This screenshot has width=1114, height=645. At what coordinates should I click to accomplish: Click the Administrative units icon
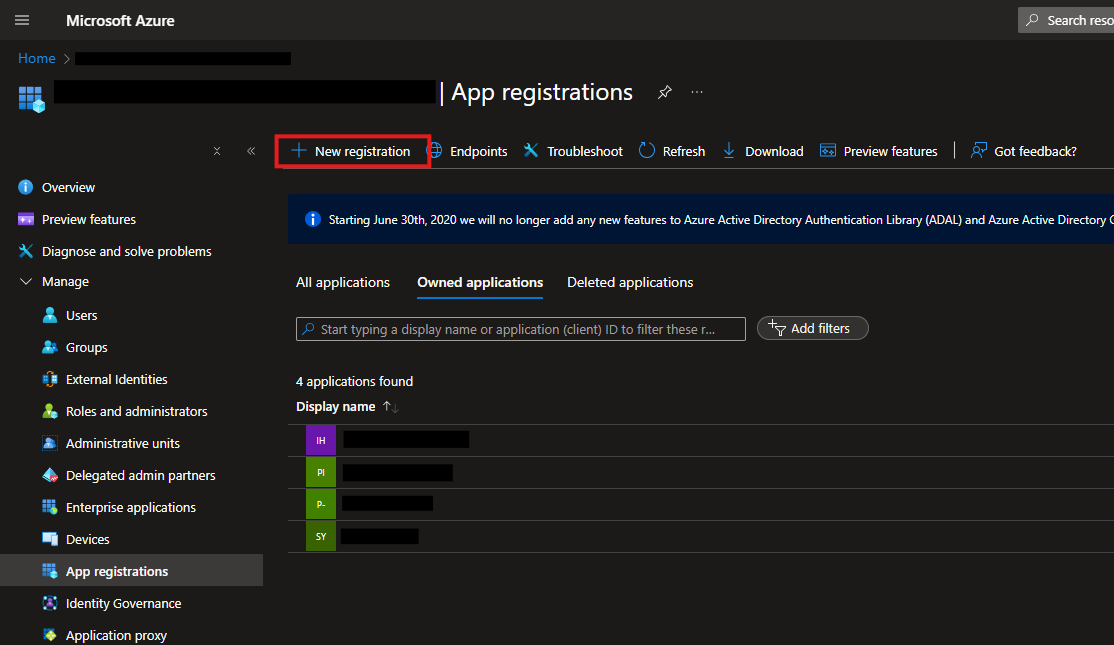(50, 443)
